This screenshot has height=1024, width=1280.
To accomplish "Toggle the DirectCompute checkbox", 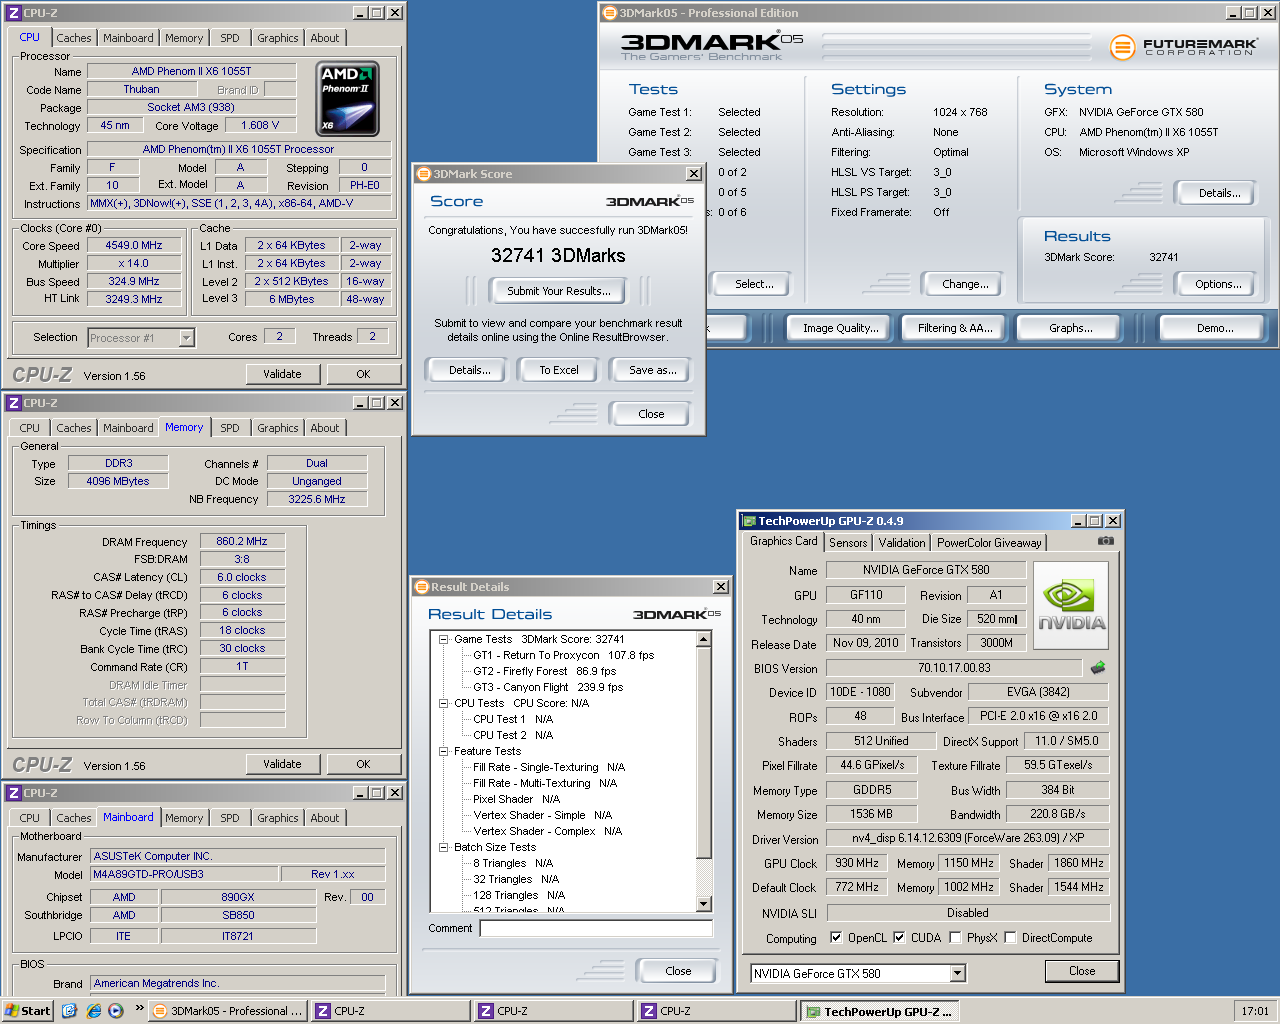I will click(1010, 938).
